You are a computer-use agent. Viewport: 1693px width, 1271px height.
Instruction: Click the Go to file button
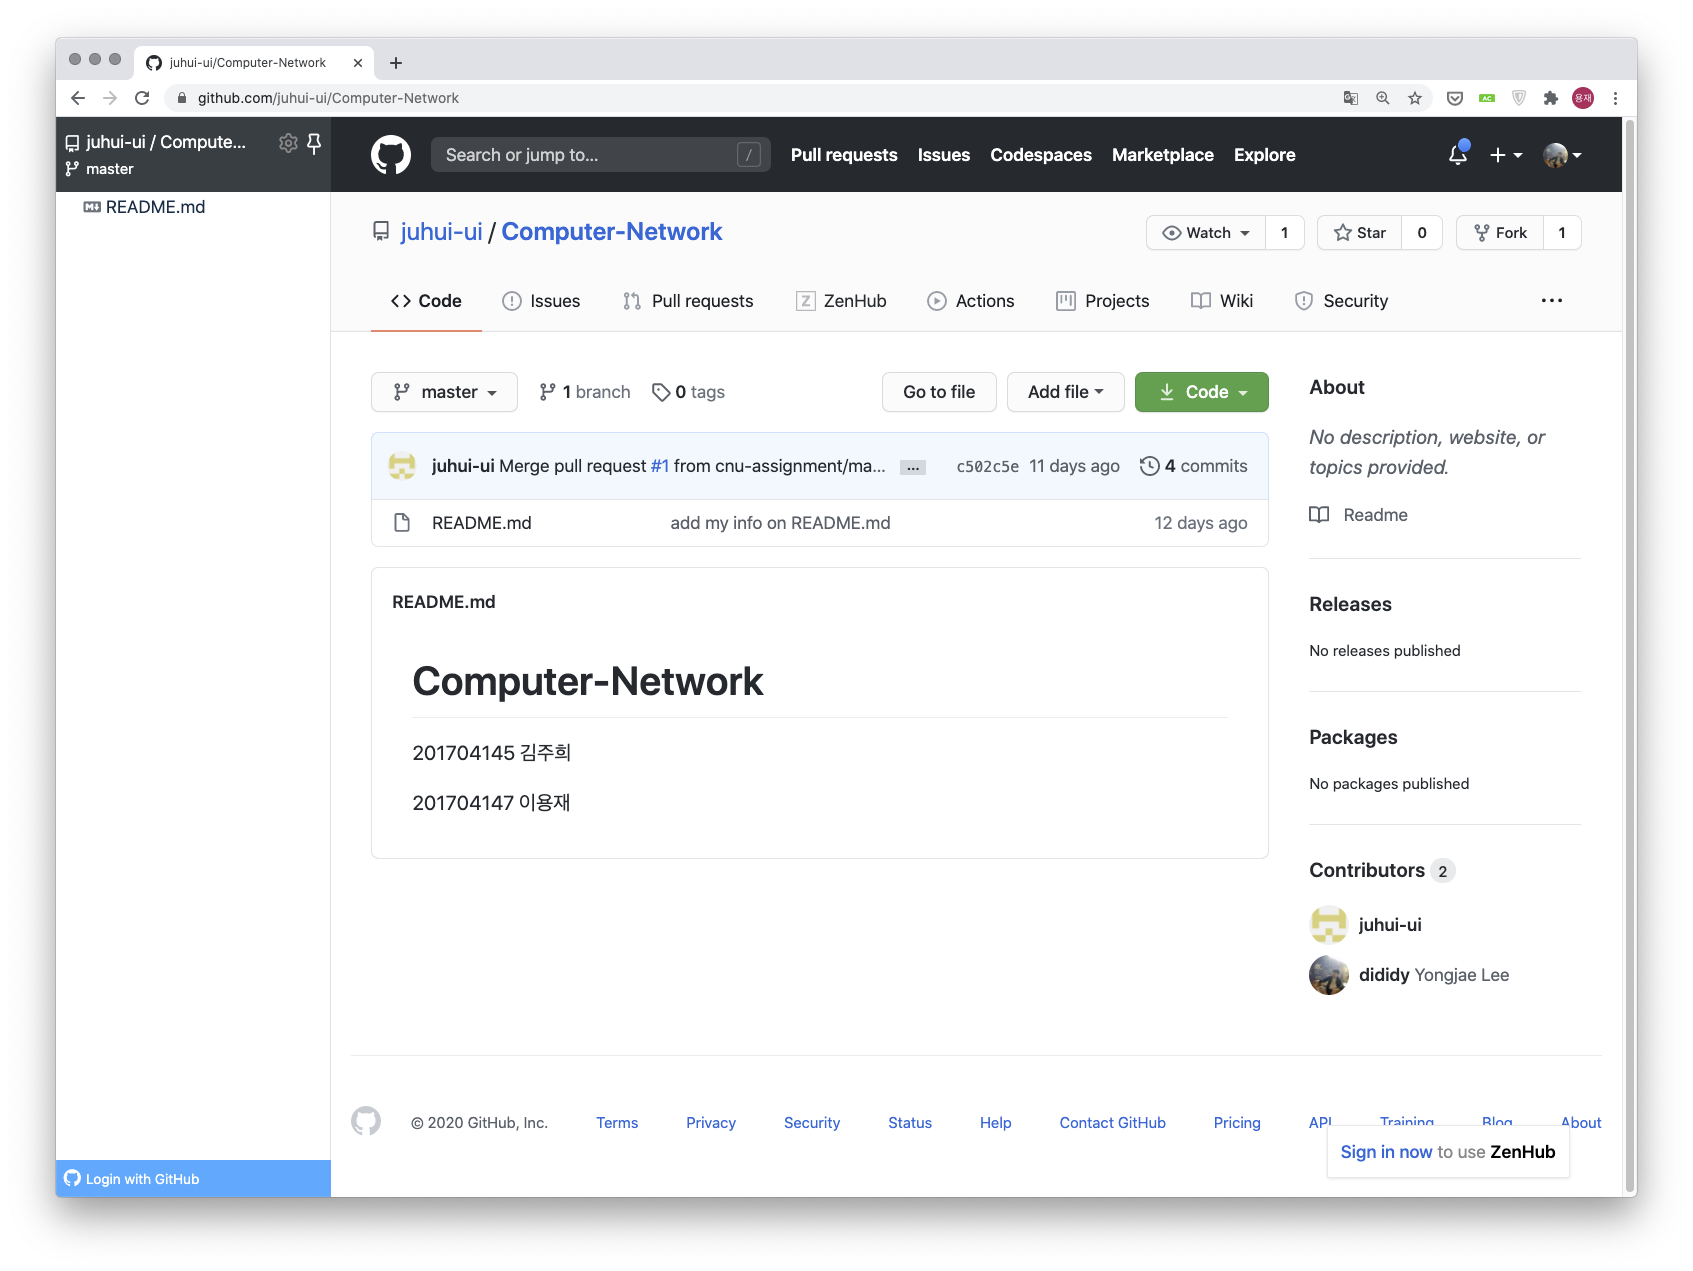938,391
